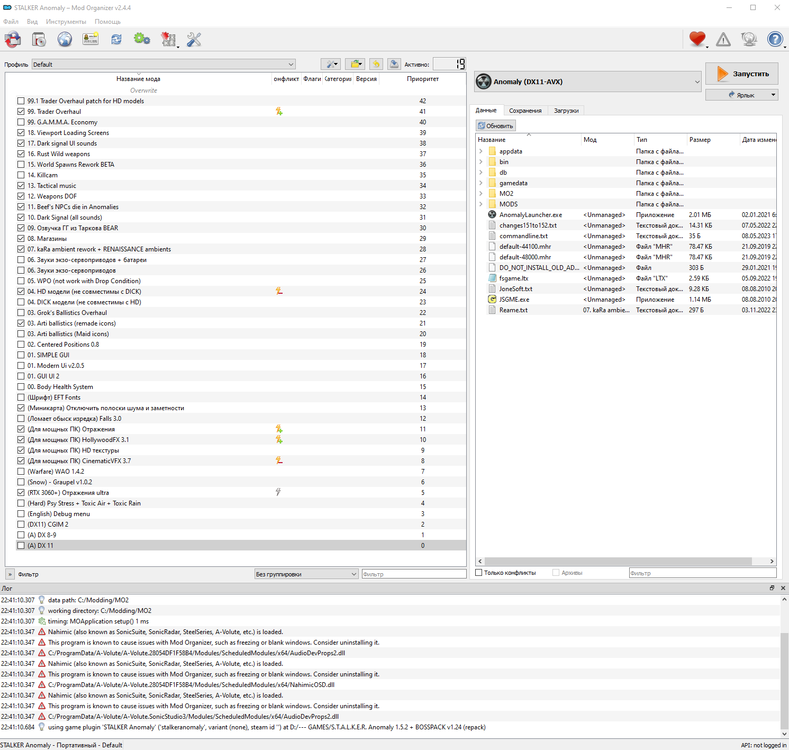This screenshot has width=789, height=750.
Task: Click the Restore backup yellow arrow icon
Action: 376,64
